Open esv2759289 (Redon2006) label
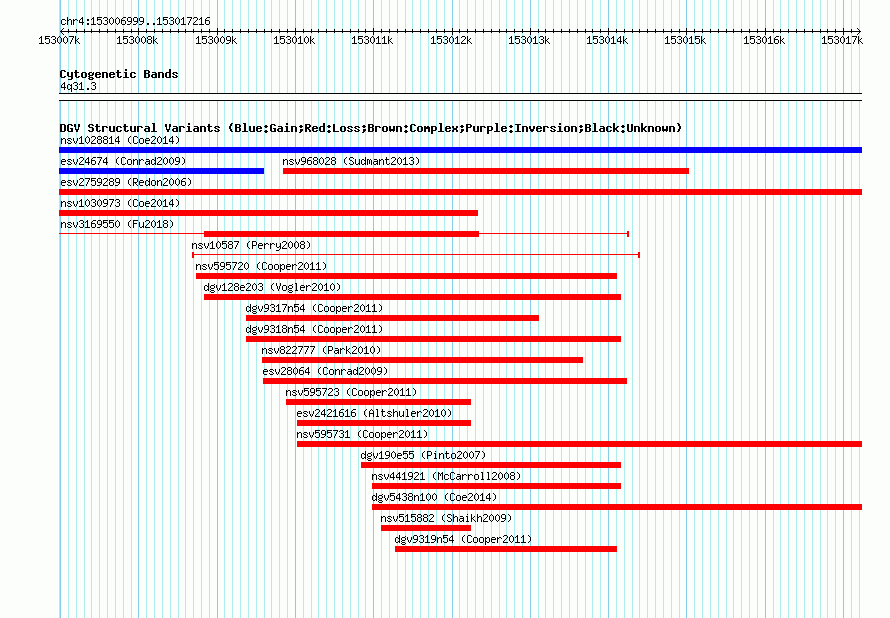Viewport: 890px width, 618px height. click(126, 182)
